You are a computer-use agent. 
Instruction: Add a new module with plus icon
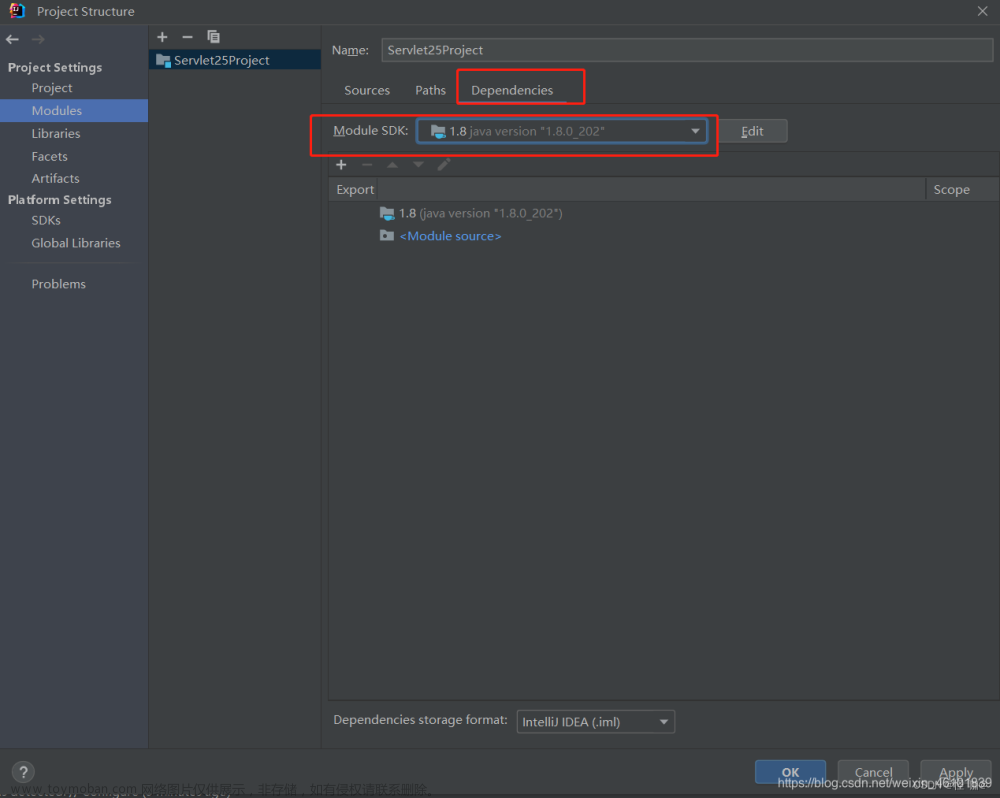tap(162, 37)
